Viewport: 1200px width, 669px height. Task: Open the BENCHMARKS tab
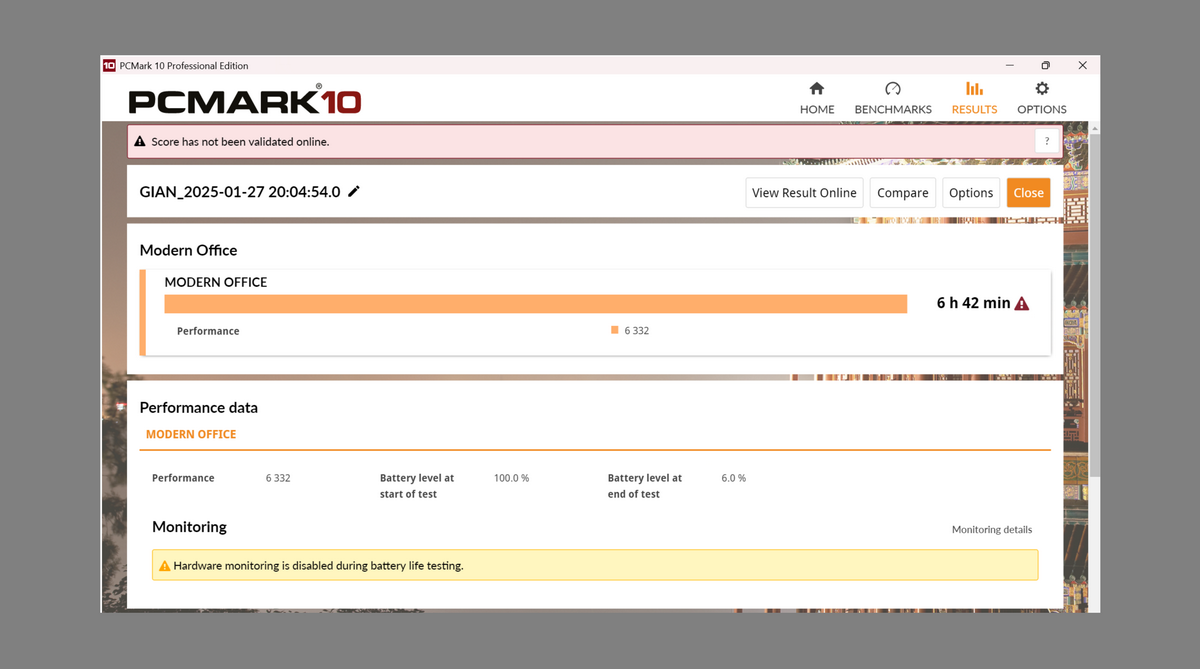893,98
